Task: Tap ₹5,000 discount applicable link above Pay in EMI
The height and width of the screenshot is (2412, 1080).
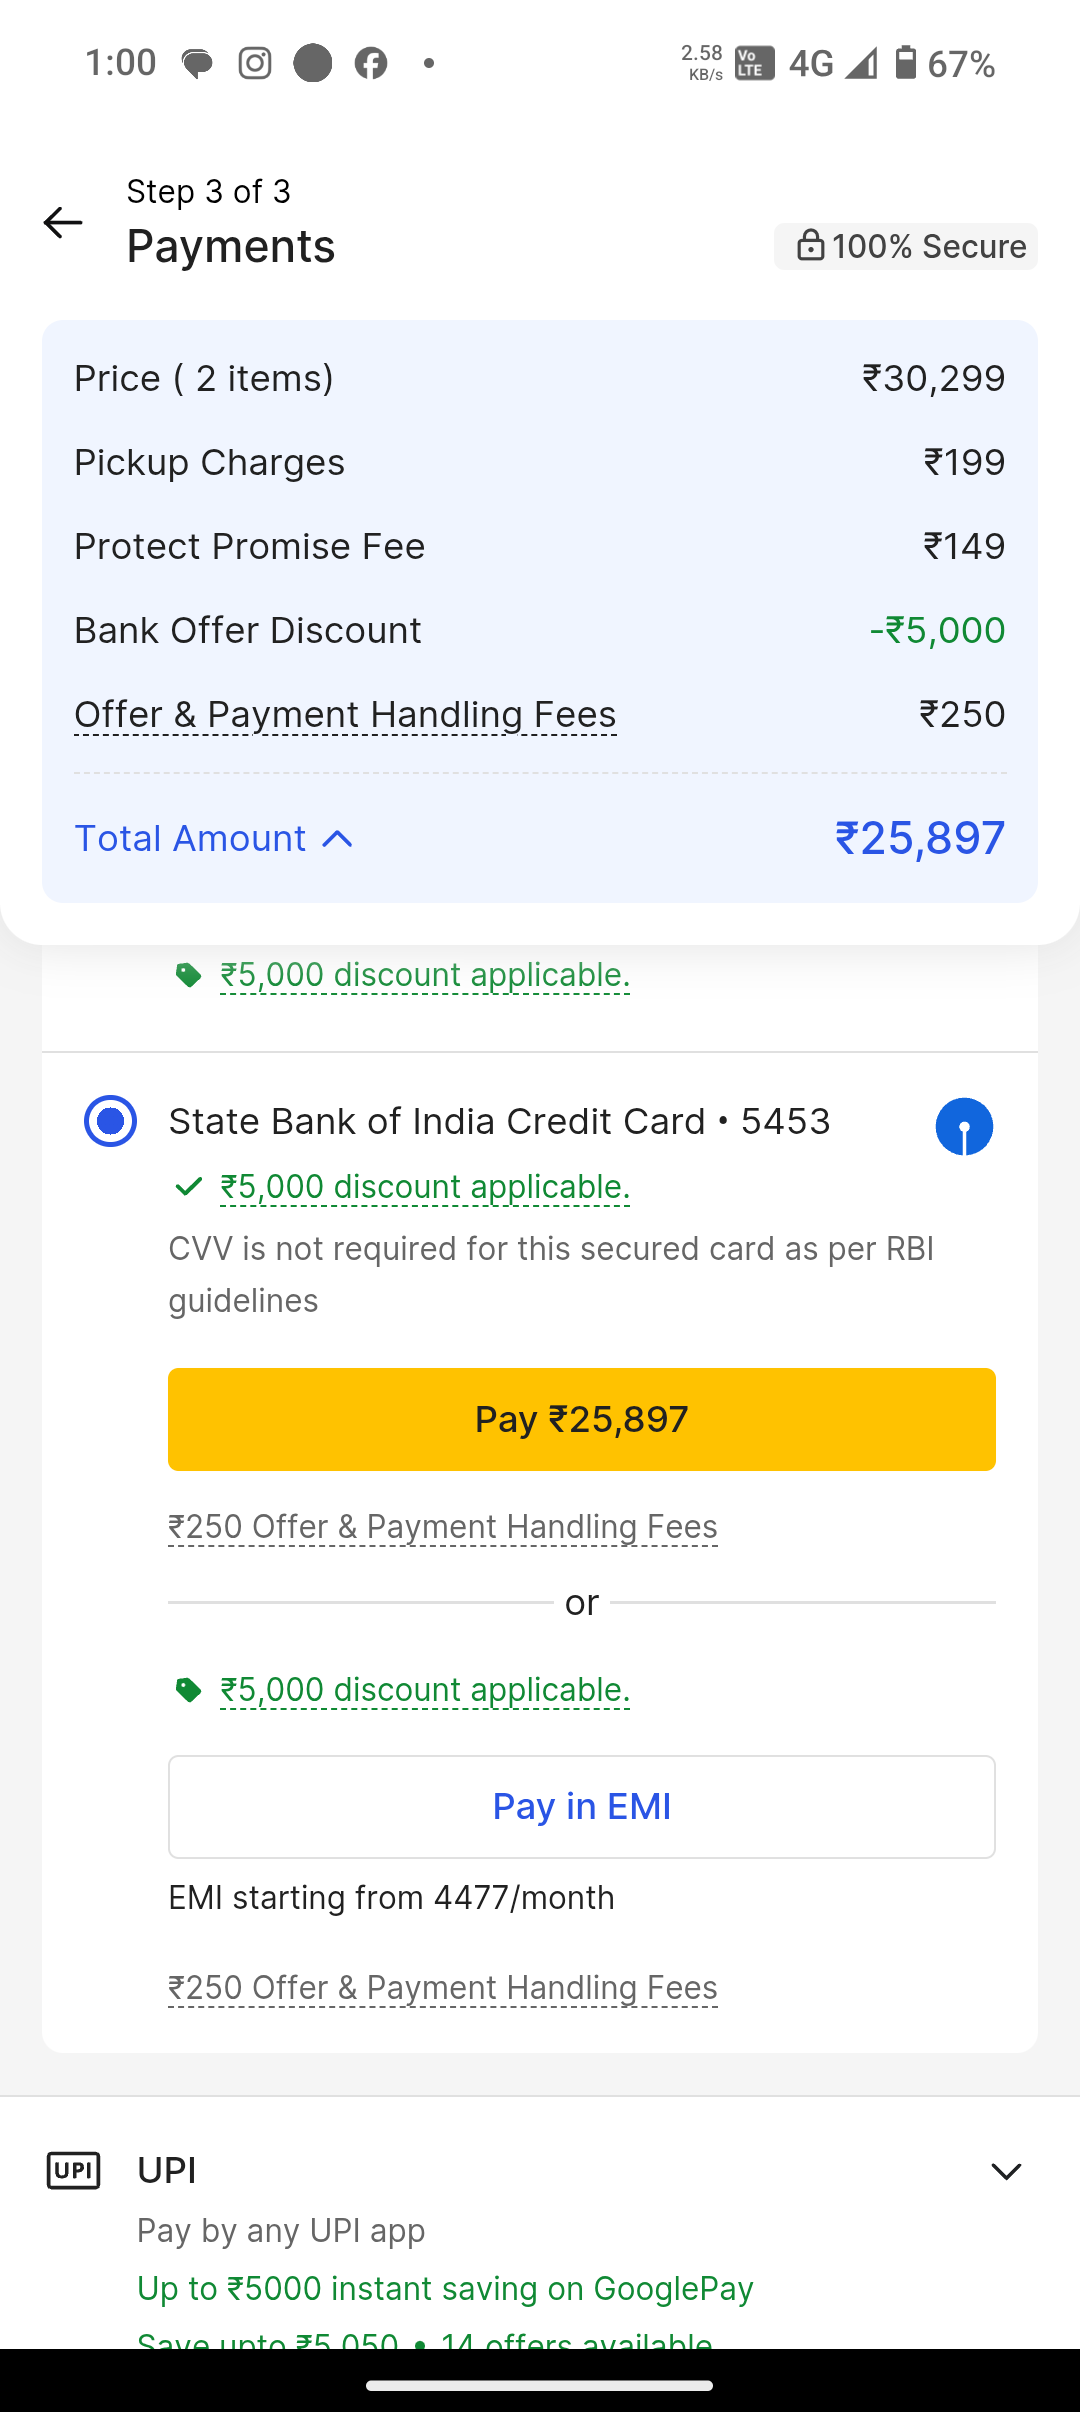Action: [424, 1689]
